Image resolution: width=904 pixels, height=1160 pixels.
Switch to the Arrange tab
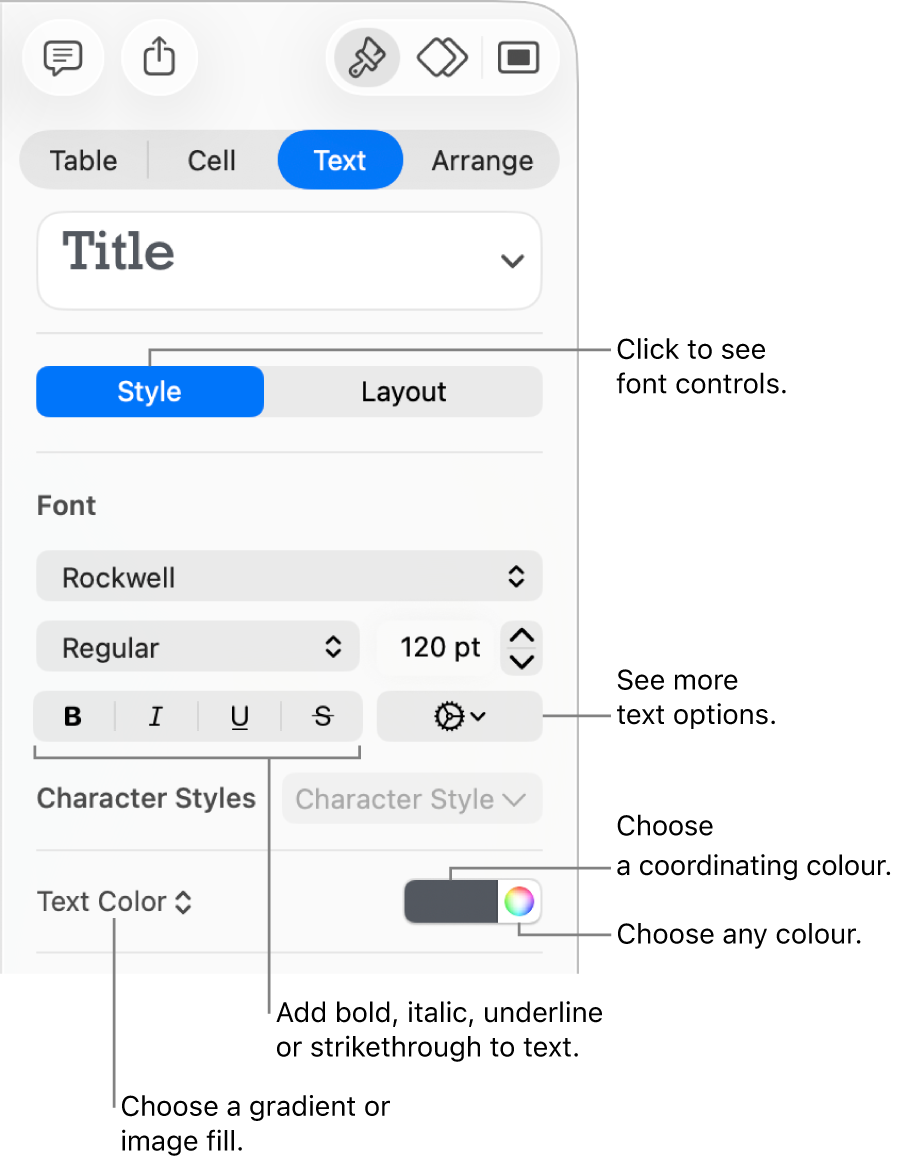(x=482, y=160)
